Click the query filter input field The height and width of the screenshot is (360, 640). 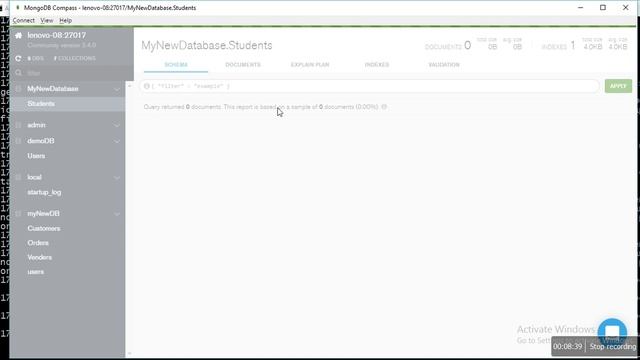click(x=369, y=86)
